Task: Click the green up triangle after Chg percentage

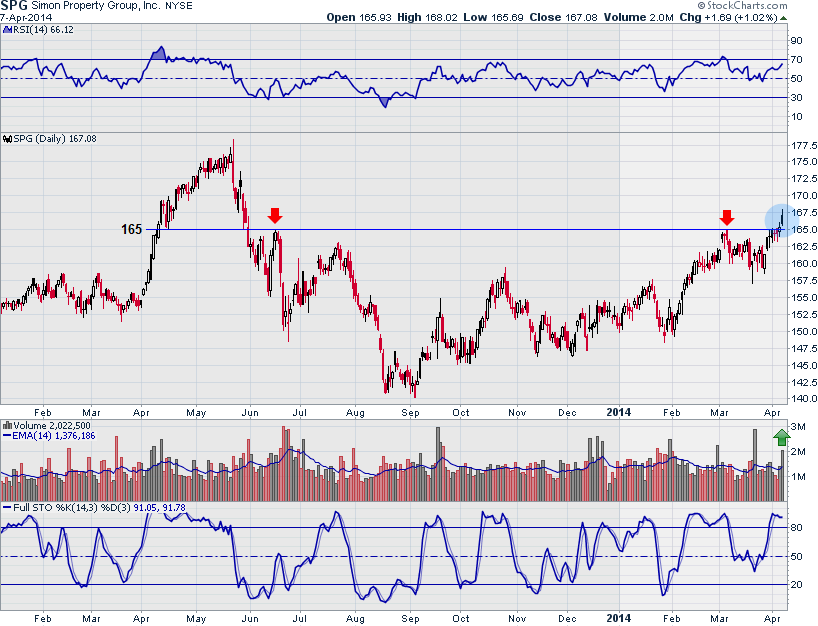Action: 784,18
